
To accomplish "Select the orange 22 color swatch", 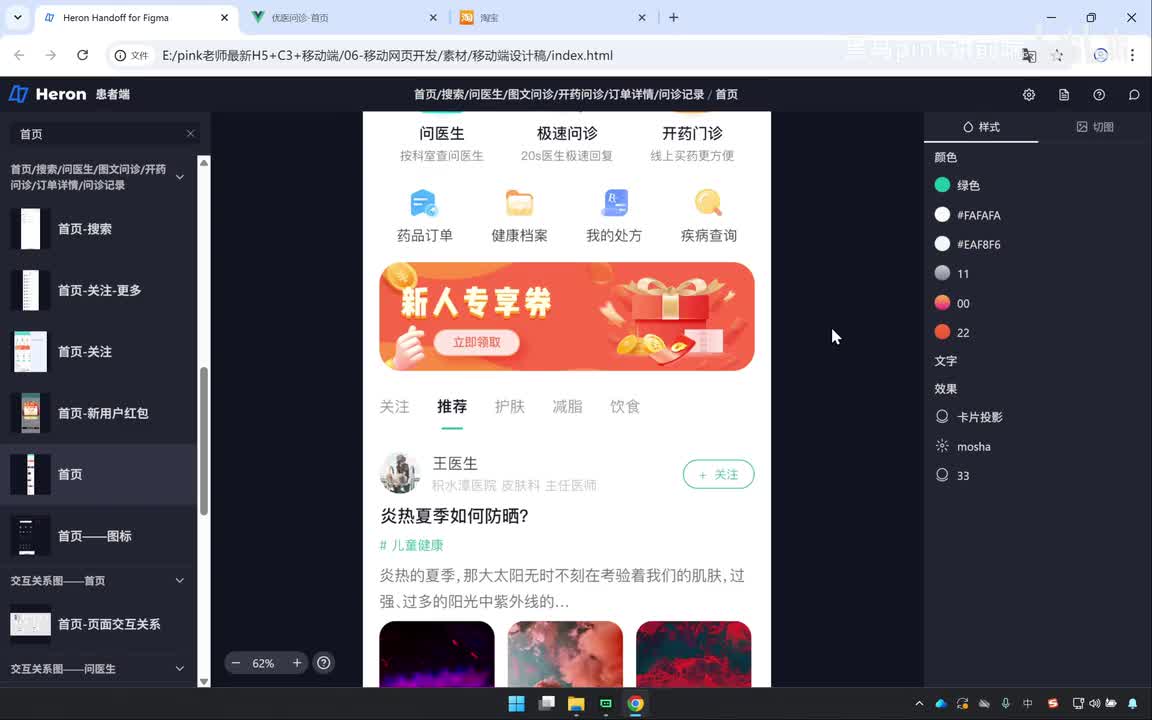I will point(942,332).
